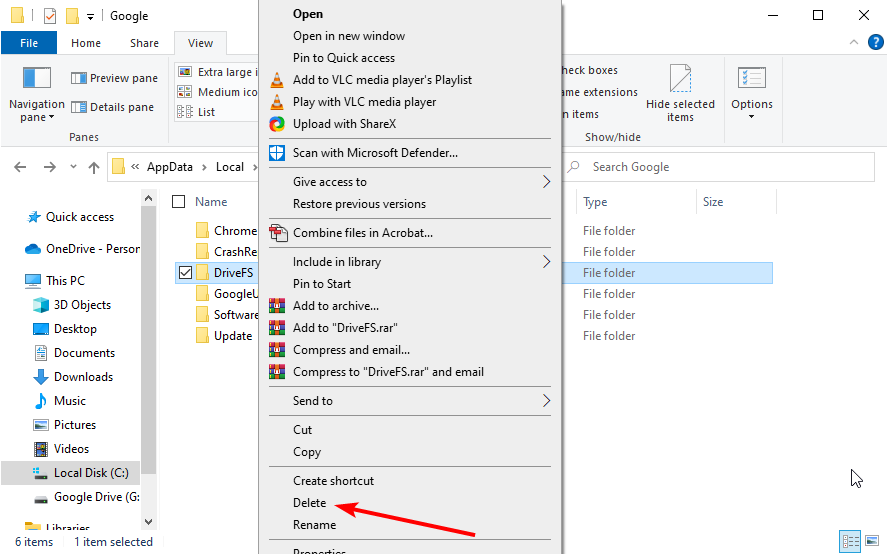Select Pin to Start

pyautogui.click(x=322, y=284)
